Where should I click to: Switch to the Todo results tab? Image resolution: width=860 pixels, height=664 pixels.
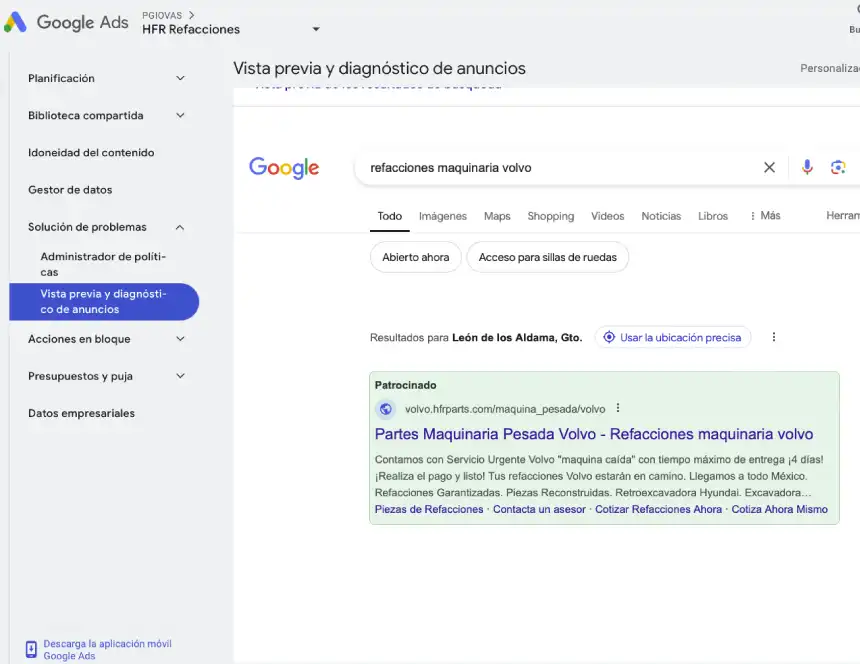(x=389, y=216)
